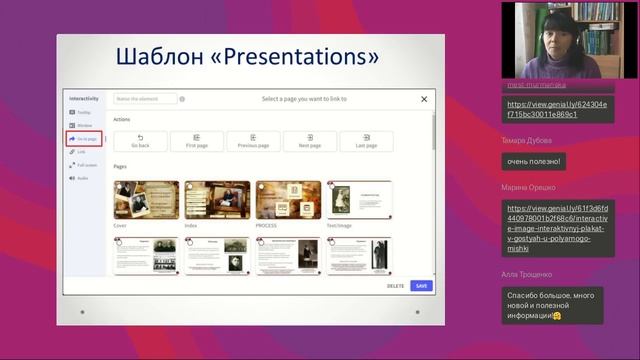The width and height of the screenshot is (640, 360).
Task: Click the slide title 'Шаблон «Presentations»'
Action: point(247,56)
